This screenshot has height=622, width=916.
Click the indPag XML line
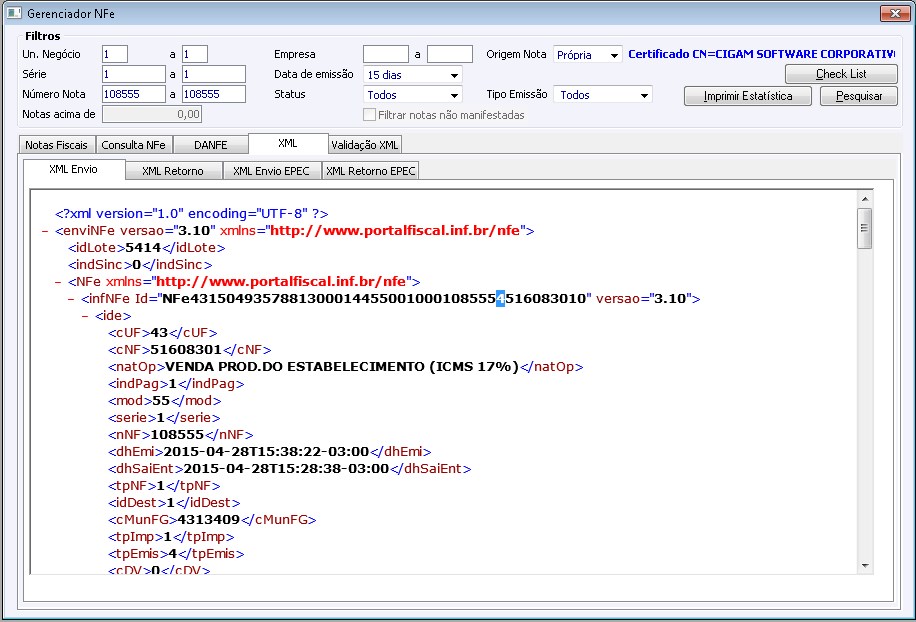tap(176, 384)
